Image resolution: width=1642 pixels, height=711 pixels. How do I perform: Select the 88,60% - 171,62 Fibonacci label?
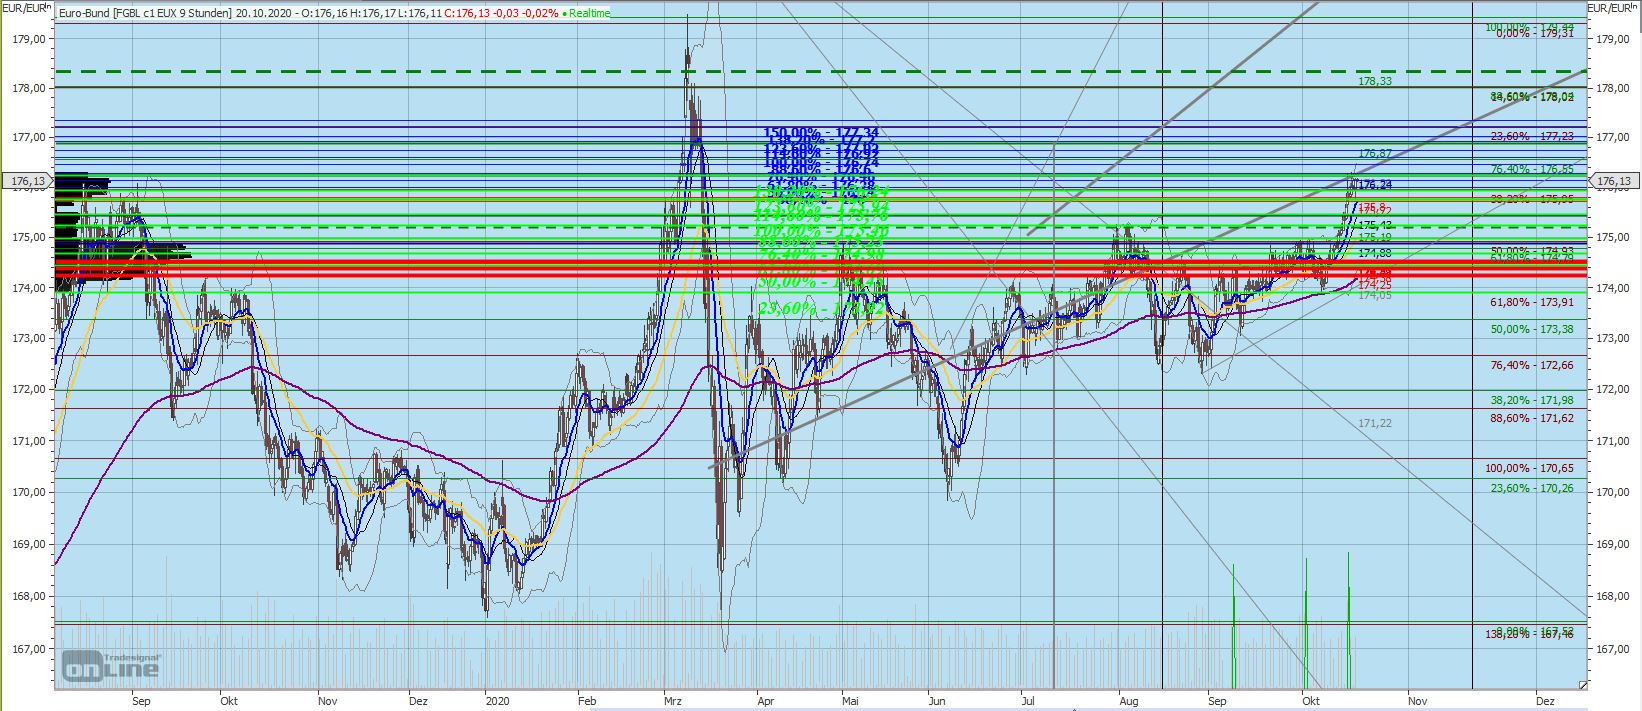[1532, 418]
